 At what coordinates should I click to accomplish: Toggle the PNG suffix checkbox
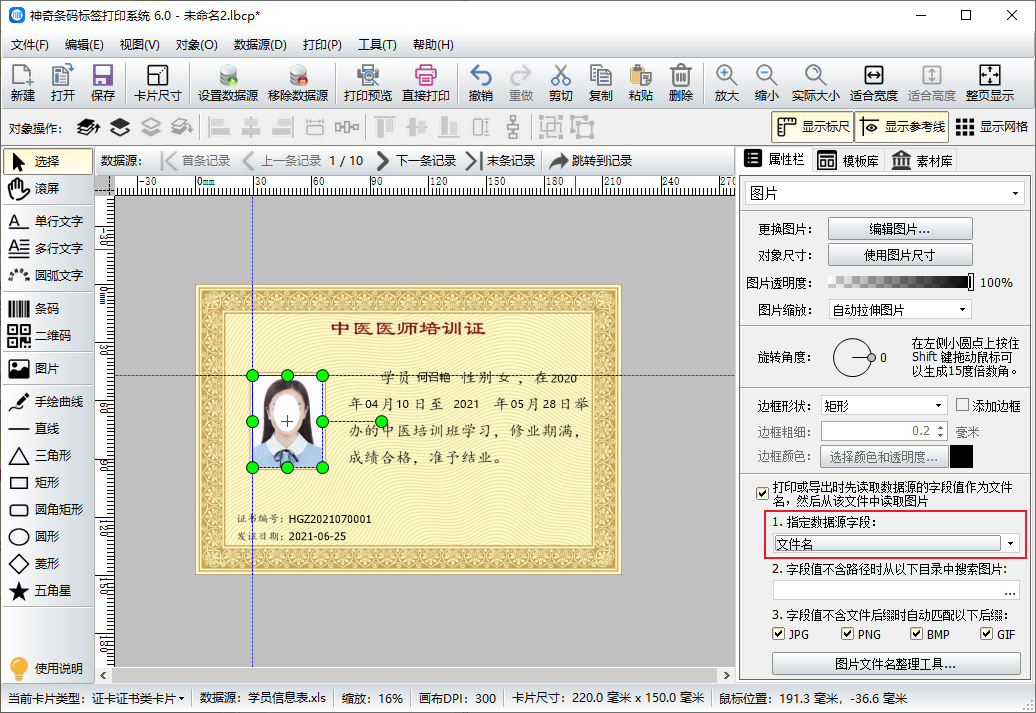click(847, 634)
